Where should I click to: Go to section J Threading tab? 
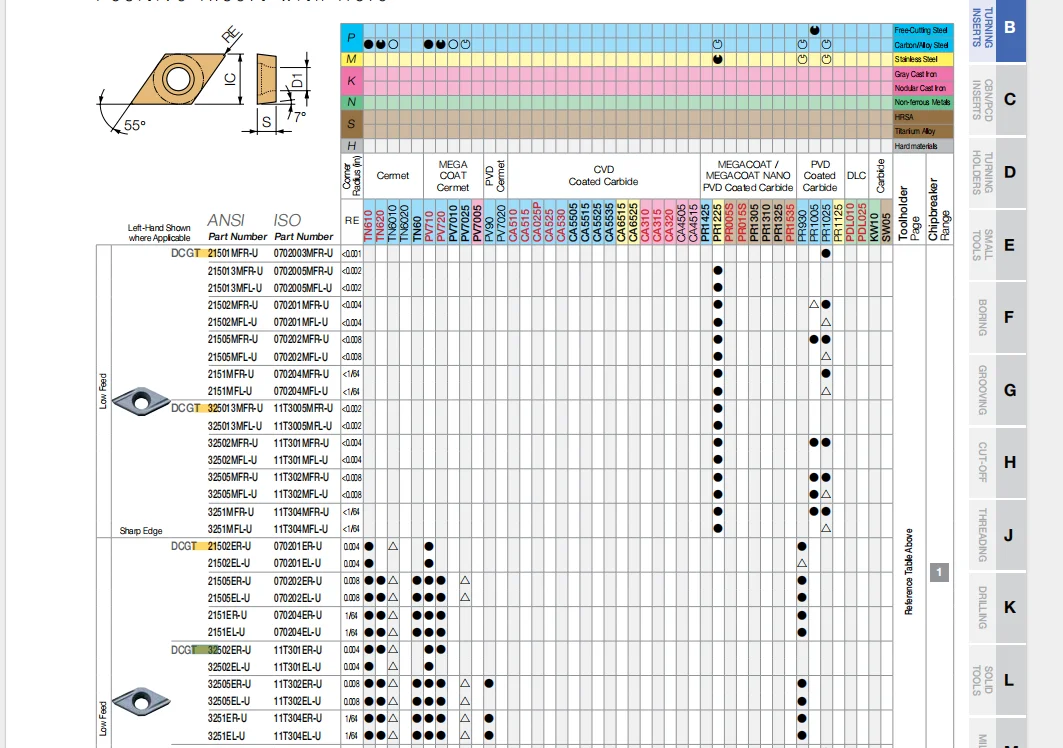point(997,535)
